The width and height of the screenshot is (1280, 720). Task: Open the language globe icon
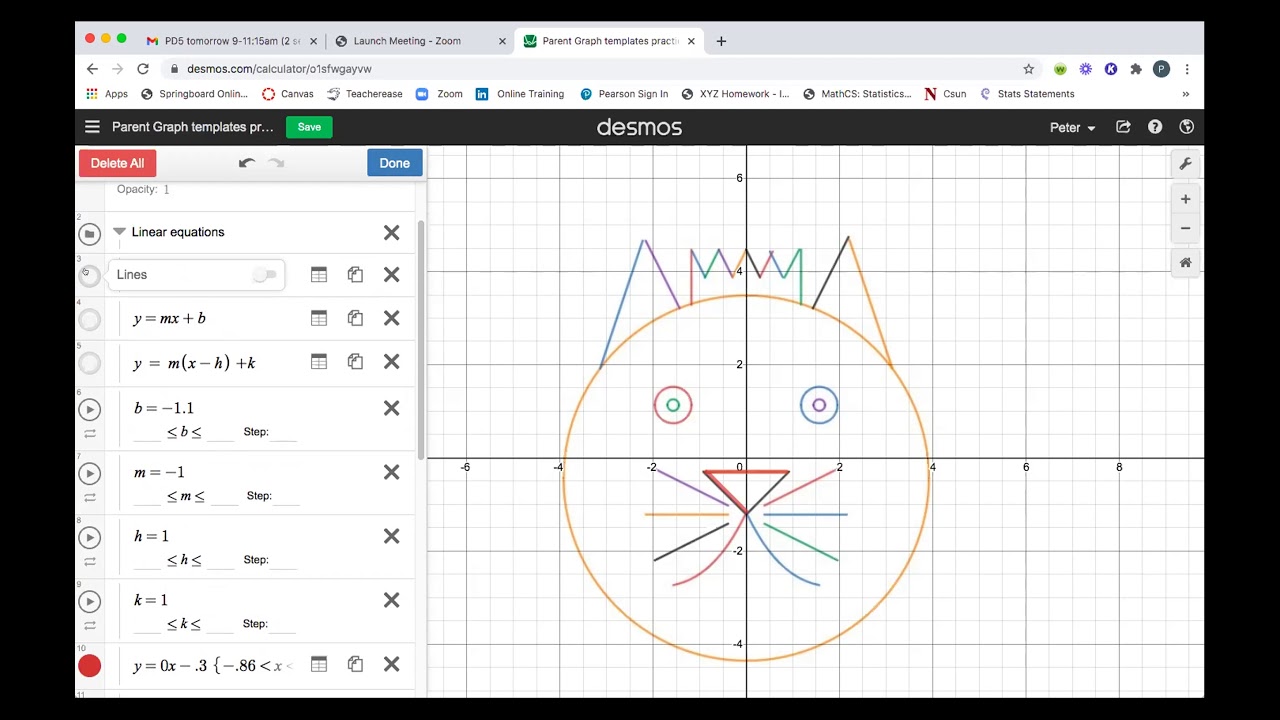1187,127
